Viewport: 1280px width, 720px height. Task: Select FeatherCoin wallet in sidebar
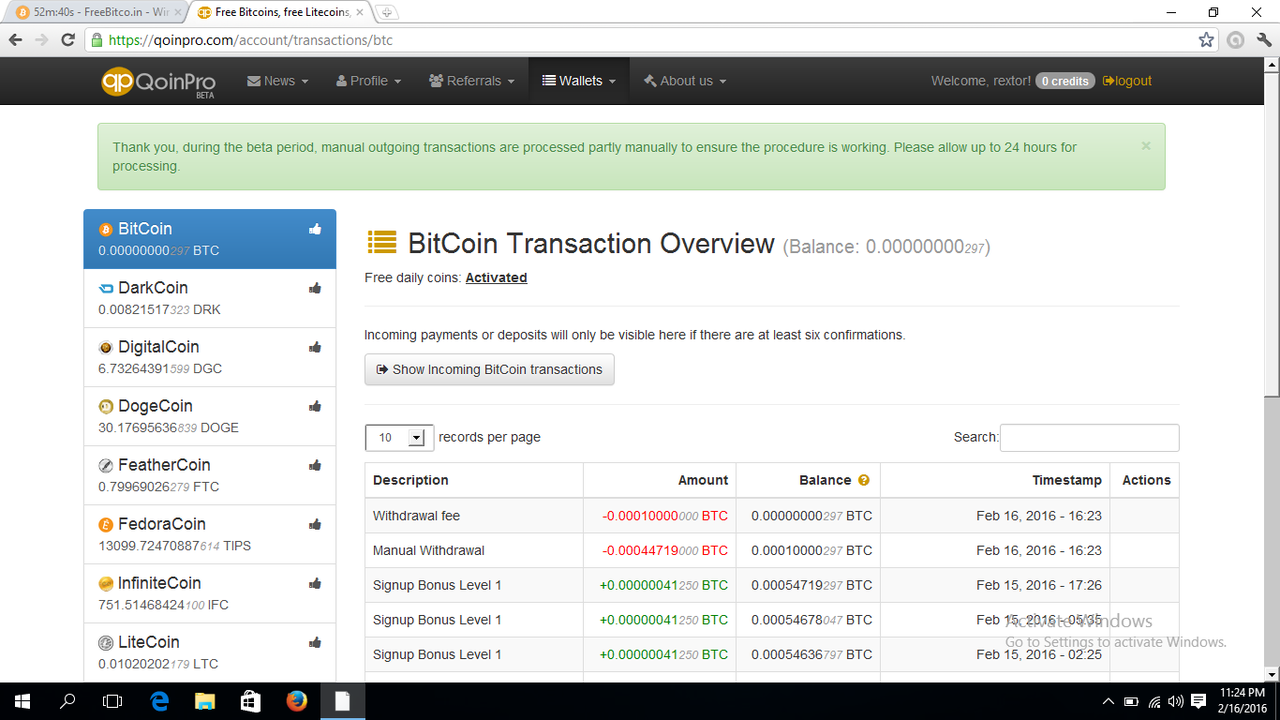pos(210,475)
